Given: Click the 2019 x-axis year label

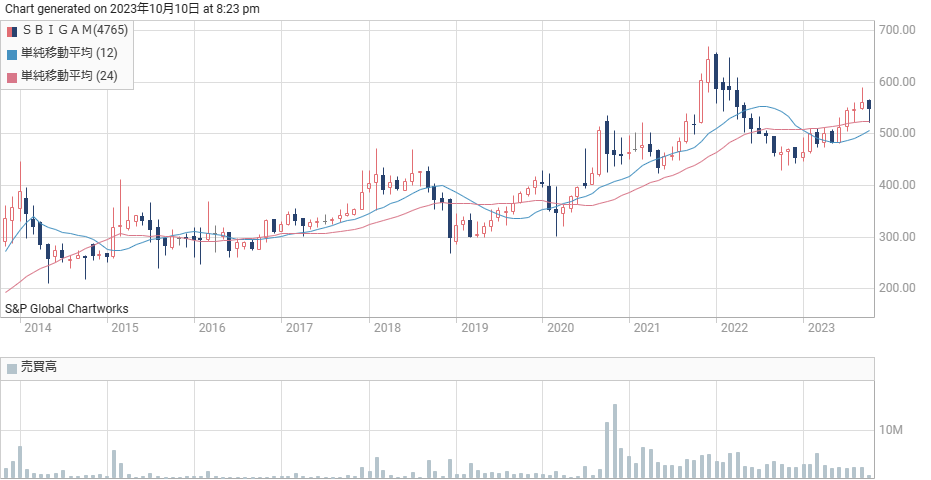Looking at the screenshot, I should coord(474,328).
